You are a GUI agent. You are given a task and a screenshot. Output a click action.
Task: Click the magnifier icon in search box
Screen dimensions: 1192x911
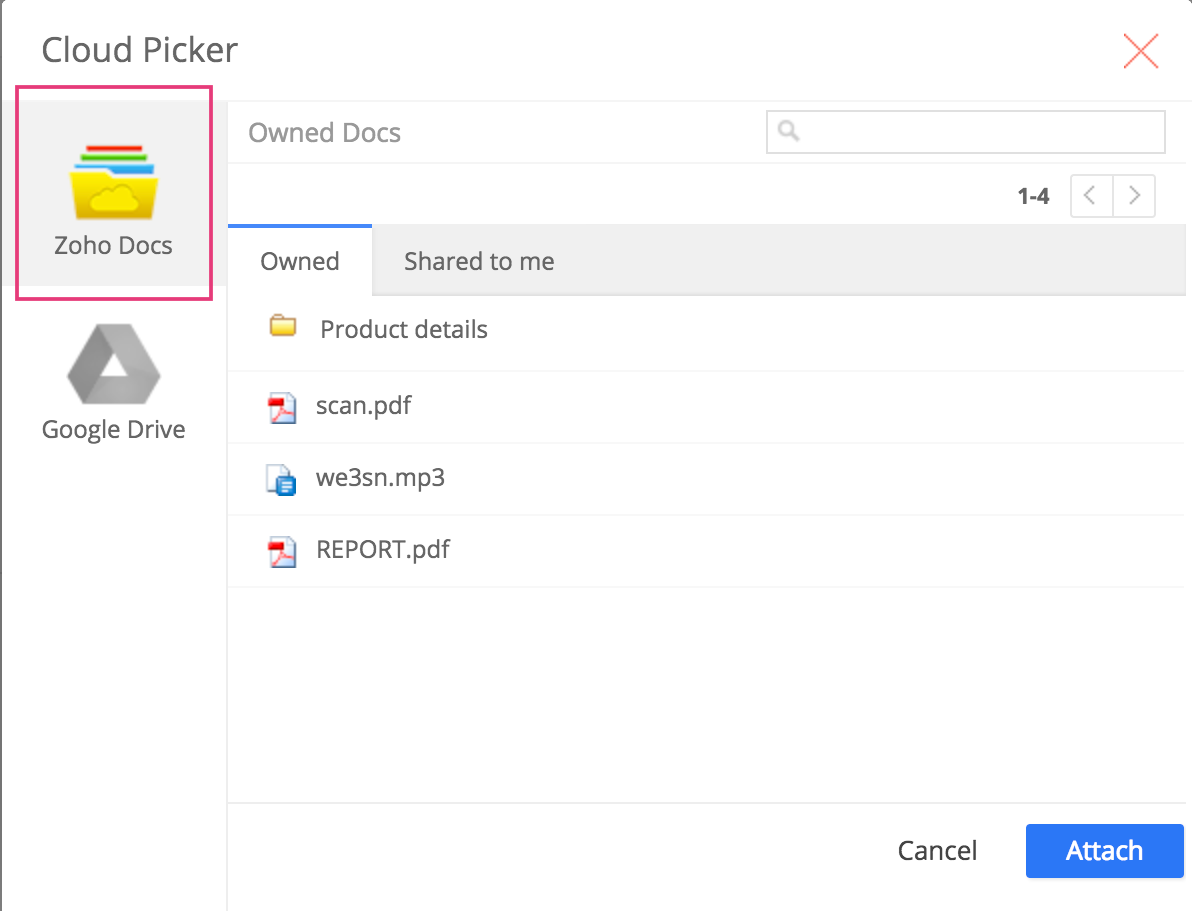[x=788, y=131]
